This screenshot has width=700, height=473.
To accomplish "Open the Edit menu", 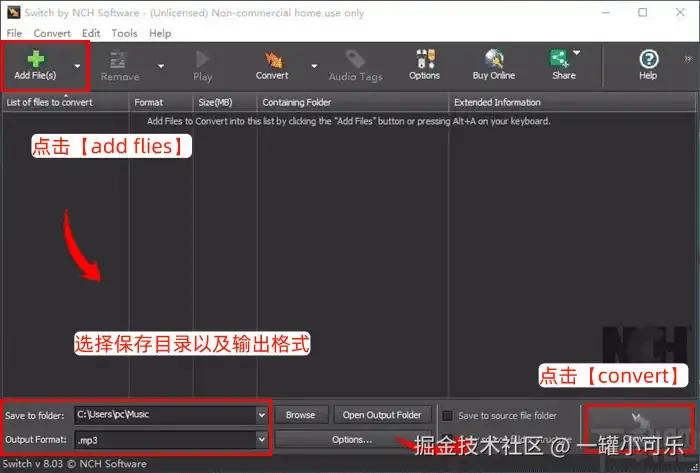I will coord(91,33).
